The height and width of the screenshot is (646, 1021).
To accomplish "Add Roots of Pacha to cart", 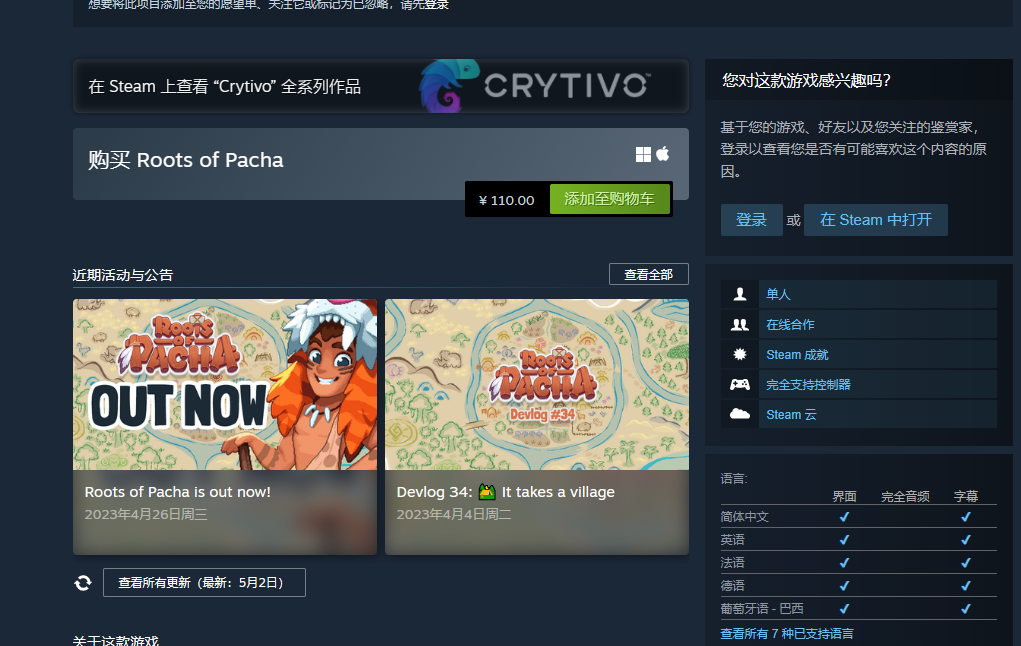I will coord(609,199).
